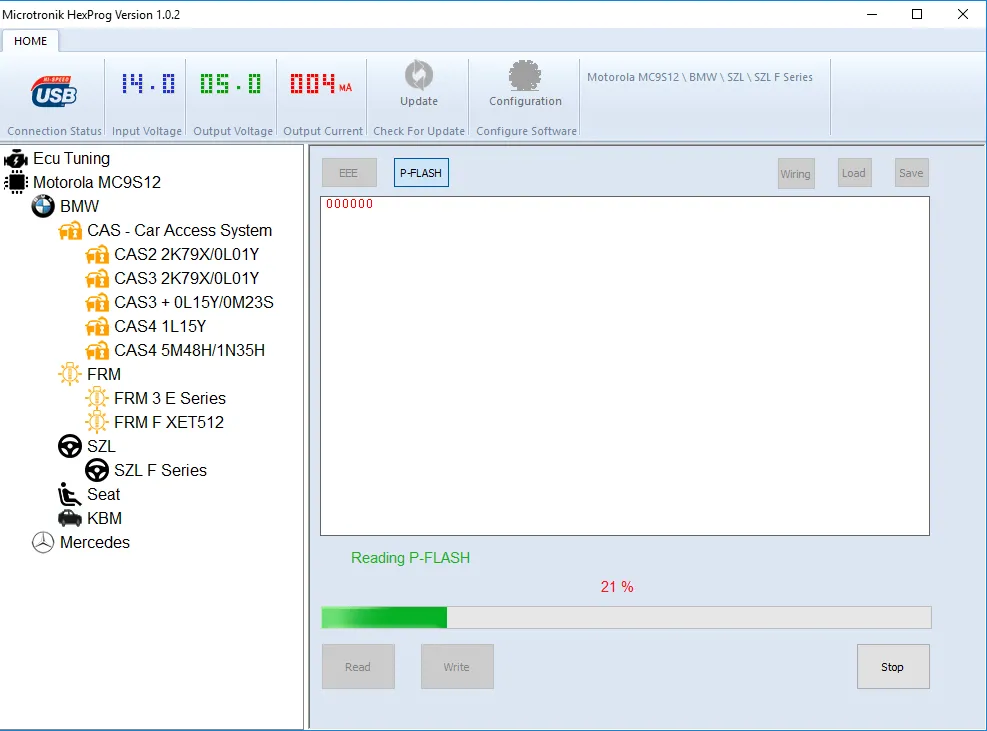Click the icon for CAS4 1L15Y
The width and height of the screenshot is (987, 731).
97,326
